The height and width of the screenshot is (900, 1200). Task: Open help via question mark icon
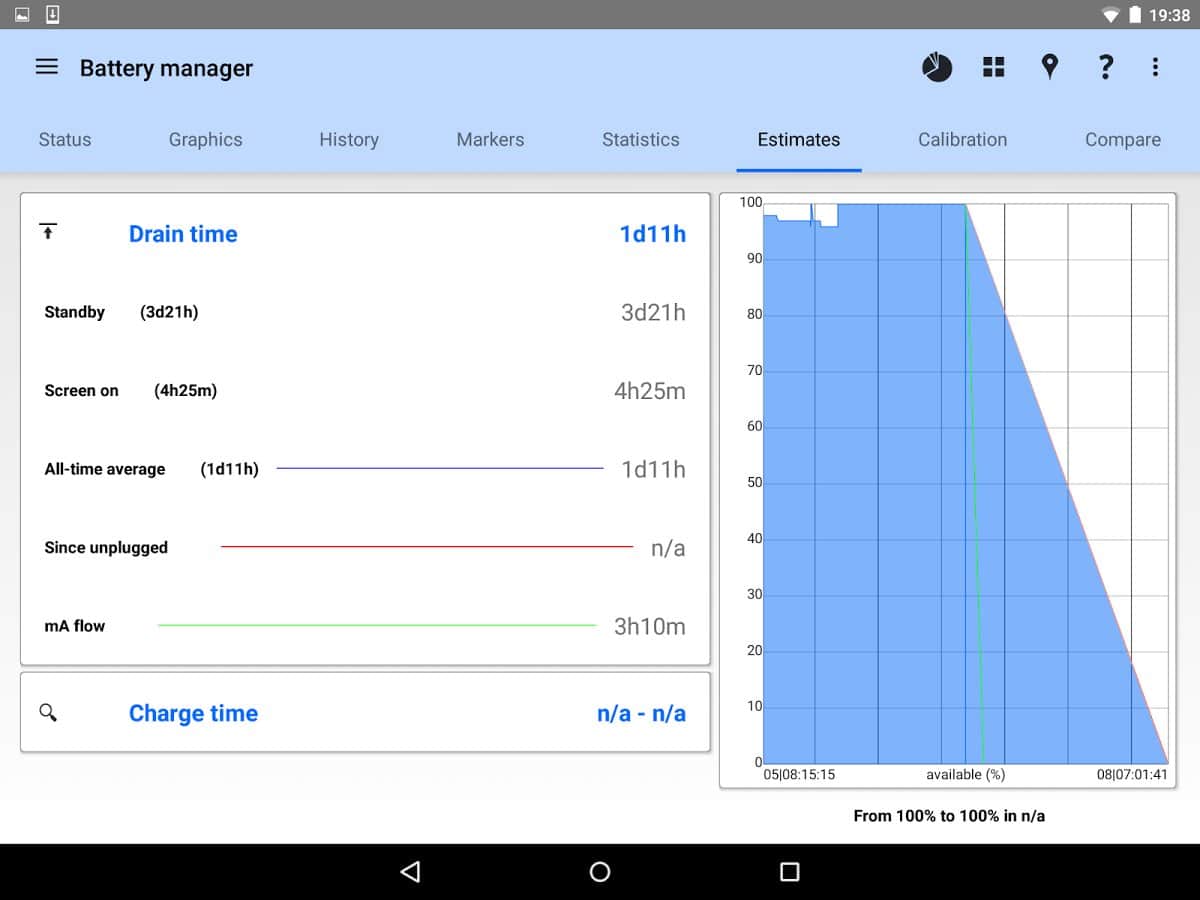point(1105,67)
